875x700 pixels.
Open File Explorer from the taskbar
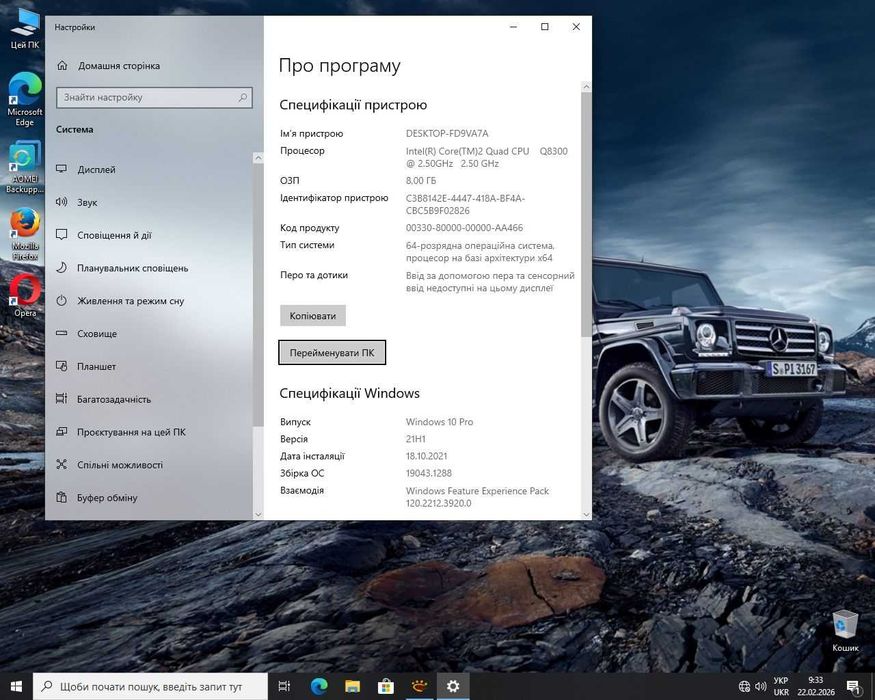click(352, 686)
